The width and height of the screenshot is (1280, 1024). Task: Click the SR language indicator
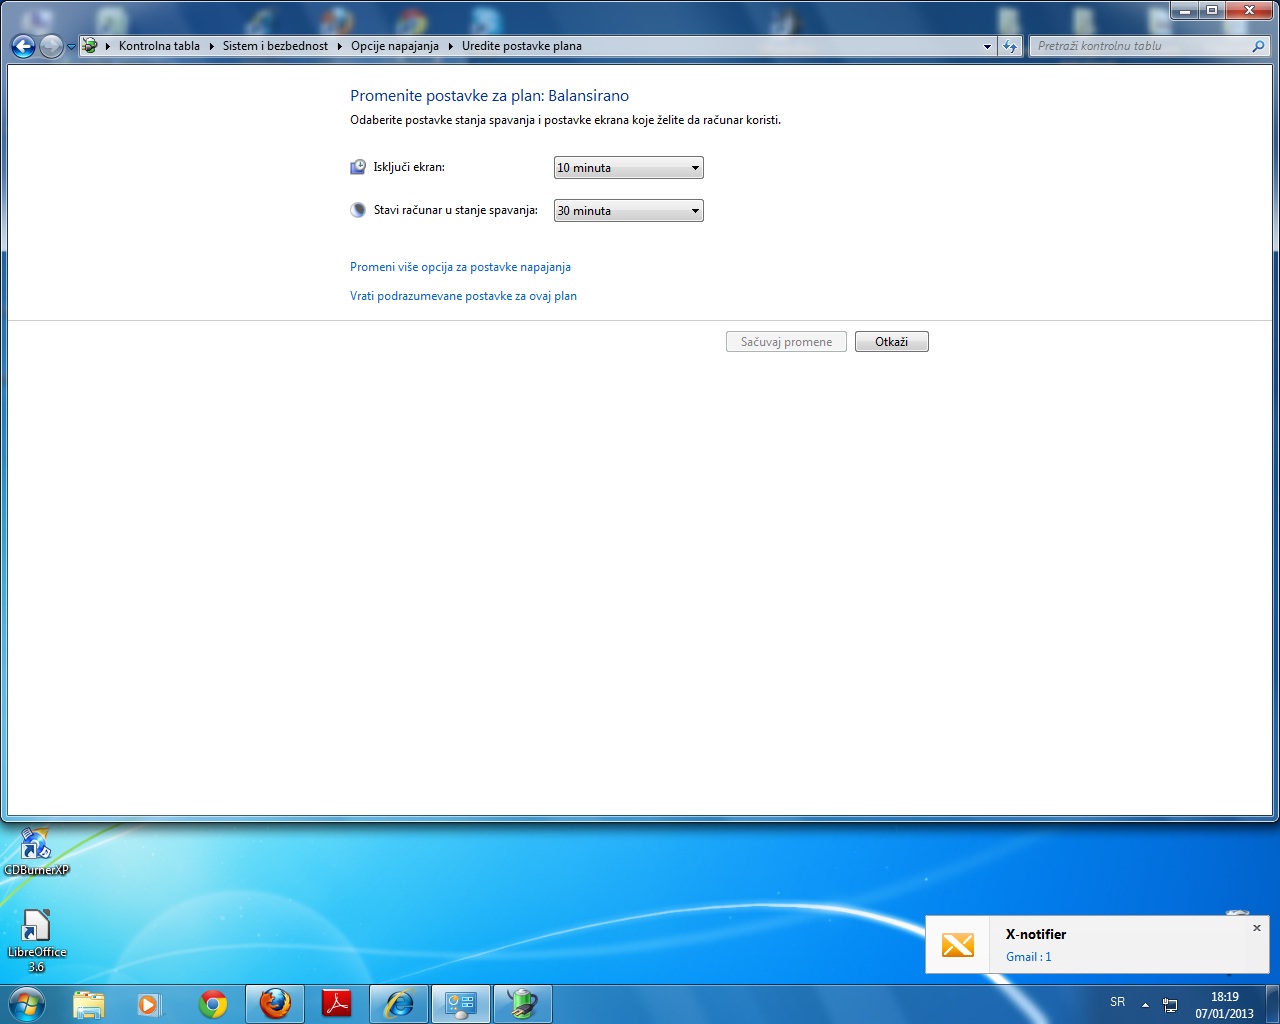coord(1118,1002)
